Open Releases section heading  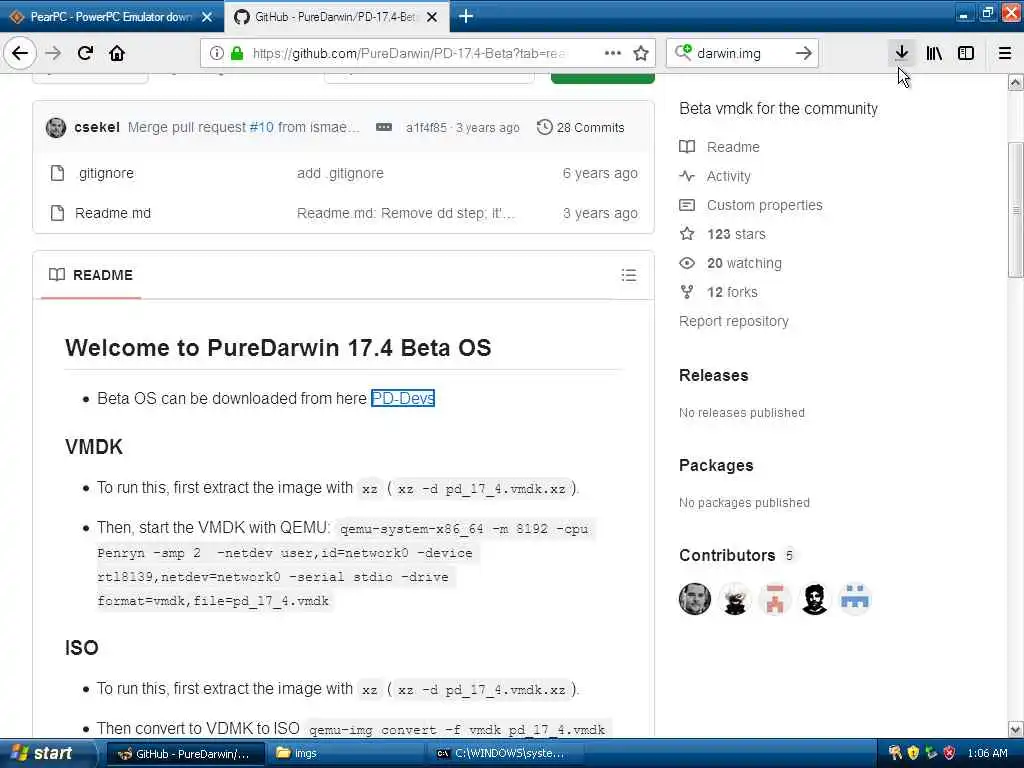point(713,376)
